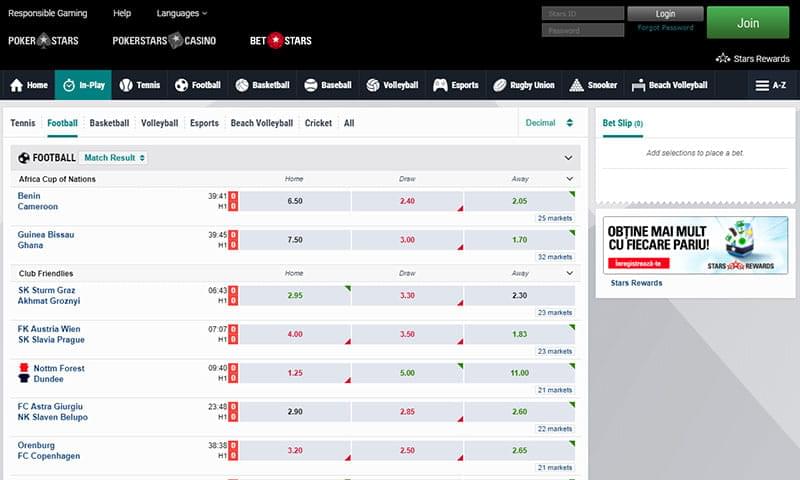Viewport: 800px width, 480px height.
Task: Click the Password input field
Action: [583, 30]
